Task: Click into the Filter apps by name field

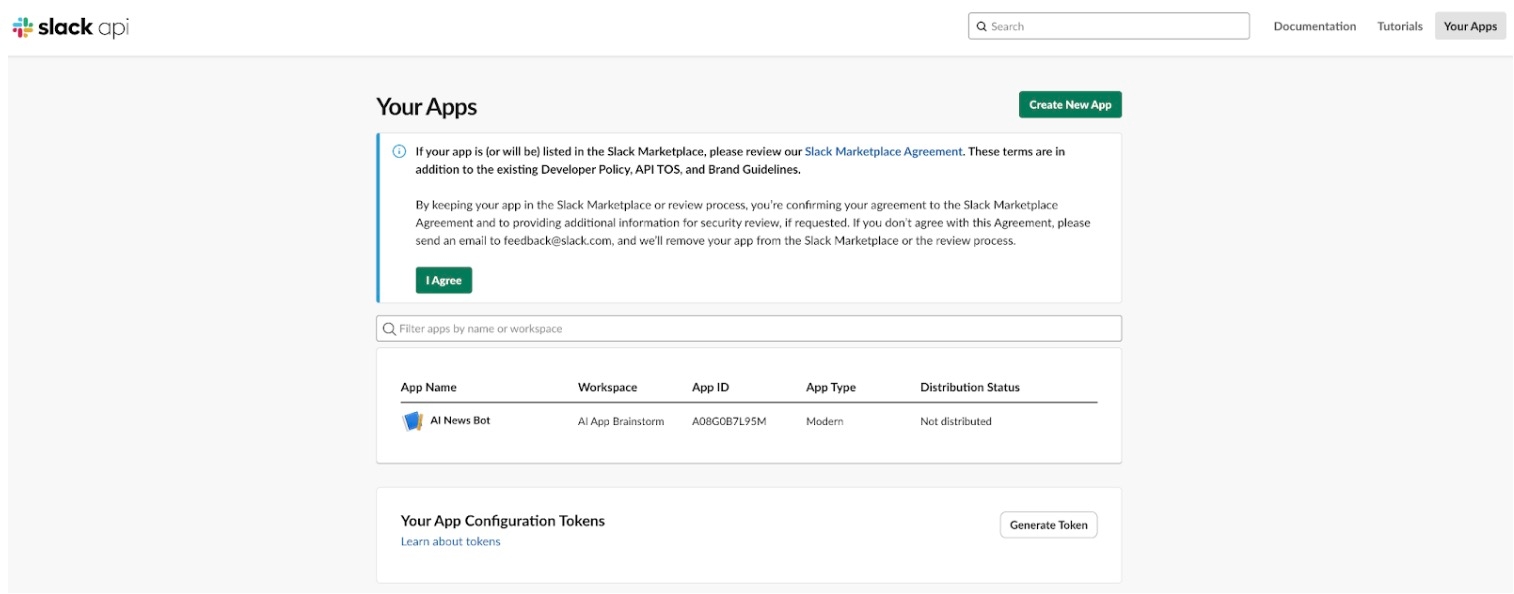Action: pos(750,329)
